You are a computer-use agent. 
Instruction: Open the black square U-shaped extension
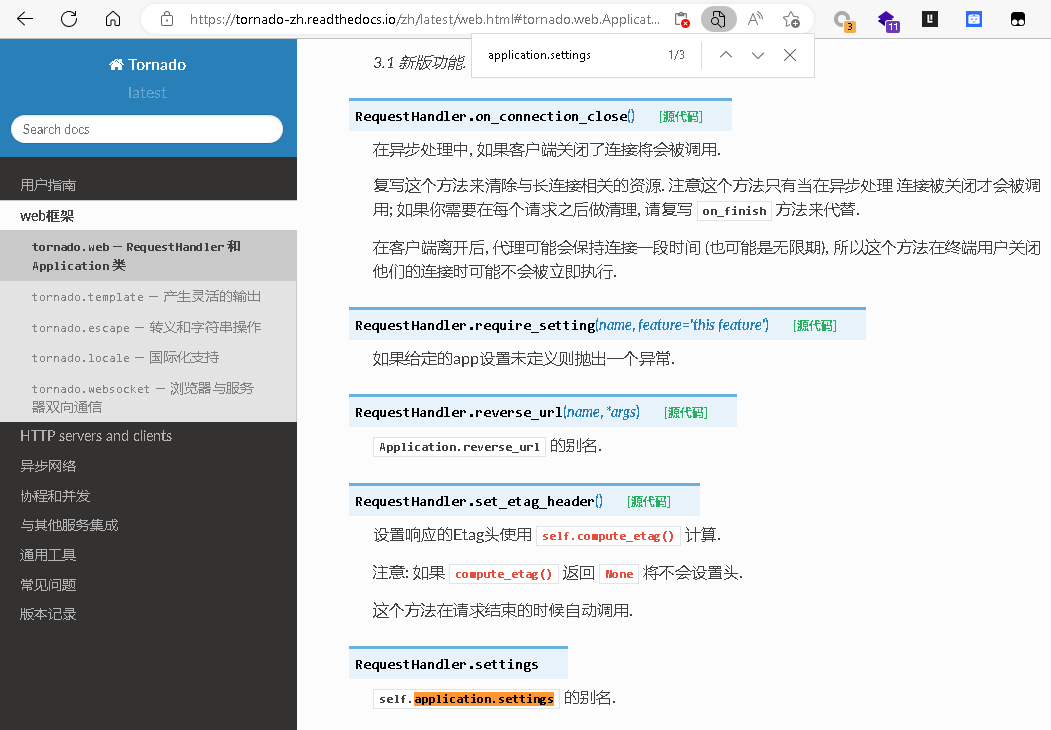coord(930,19)
